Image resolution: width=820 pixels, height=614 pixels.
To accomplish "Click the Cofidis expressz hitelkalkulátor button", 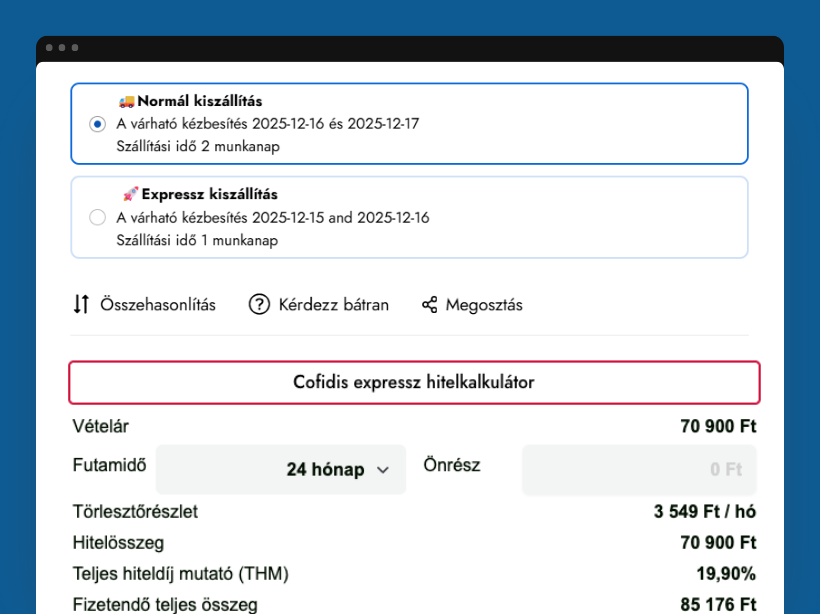I will coord(414,382).
